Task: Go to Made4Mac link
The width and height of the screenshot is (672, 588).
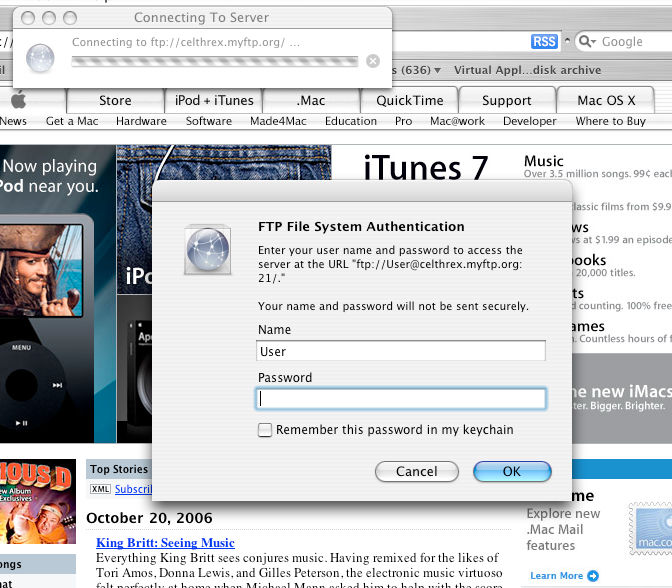Action: point(279,121)
